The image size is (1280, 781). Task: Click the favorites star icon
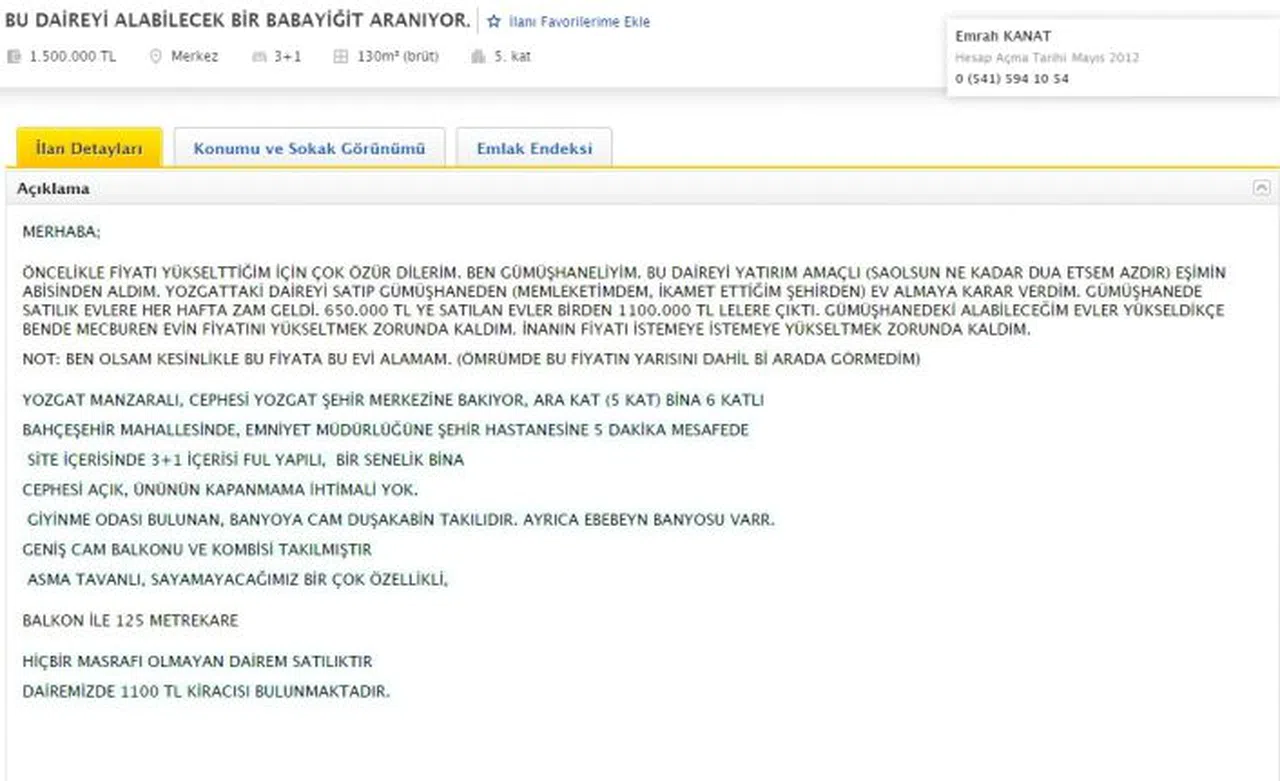coord(493,21)
